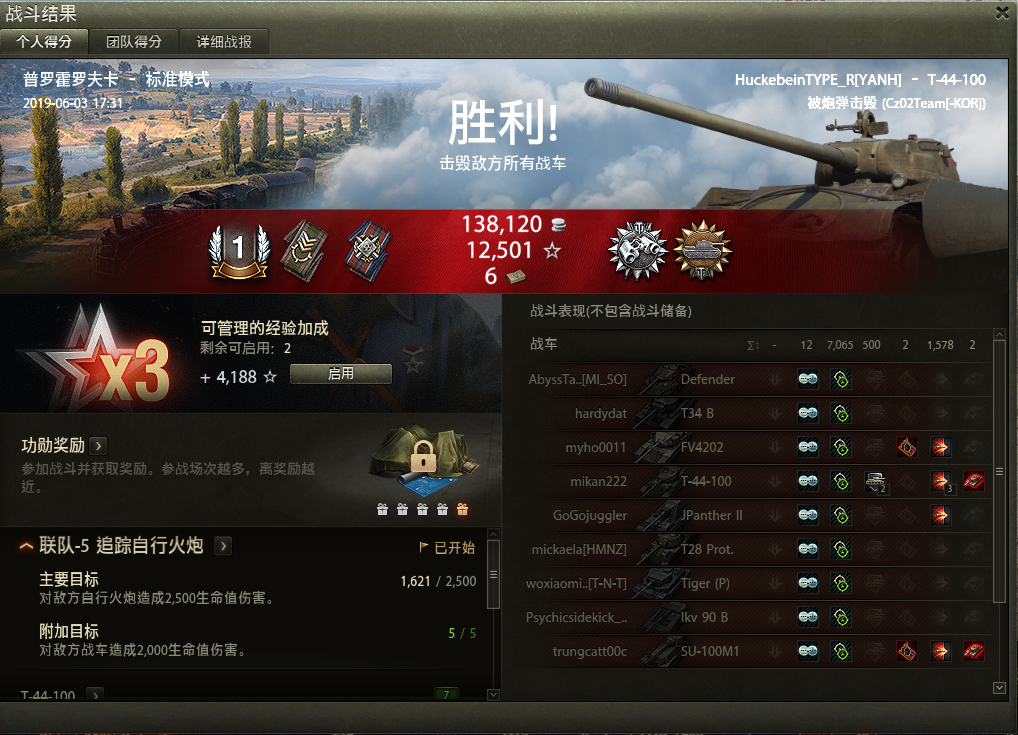Screen dimensions: 1018x735
Task: Close the battle results window
Action: tap(1002, 12)
